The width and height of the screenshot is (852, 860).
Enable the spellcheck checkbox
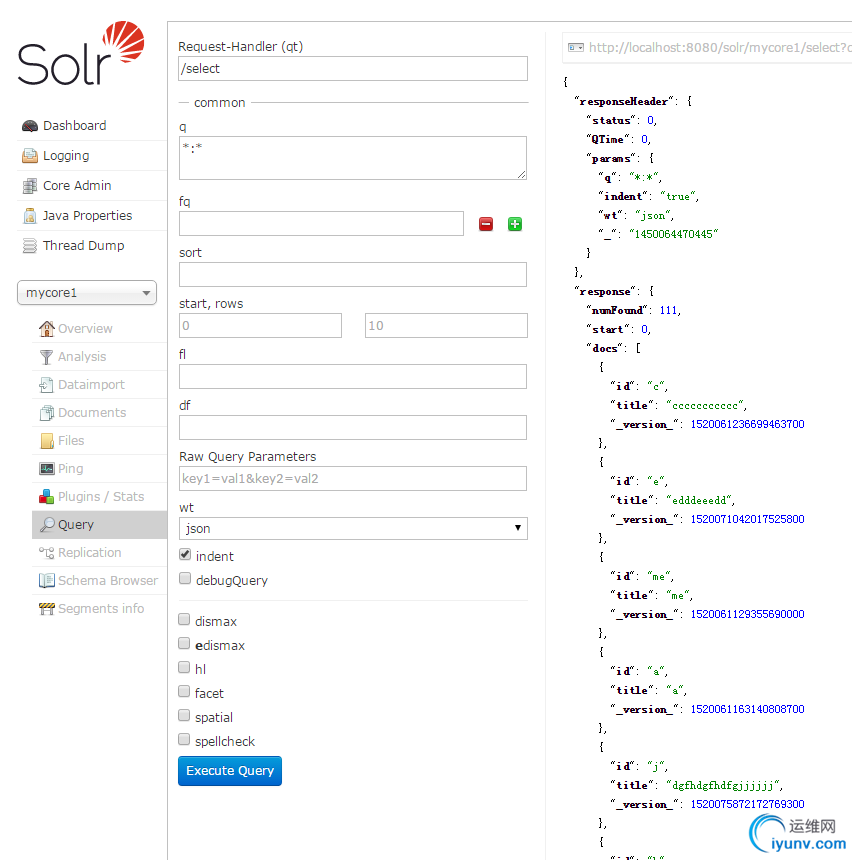184,740
